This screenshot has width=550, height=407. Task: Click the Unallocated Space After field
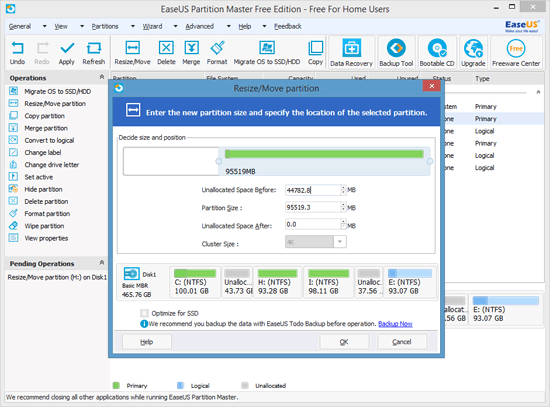click(313, 225)
